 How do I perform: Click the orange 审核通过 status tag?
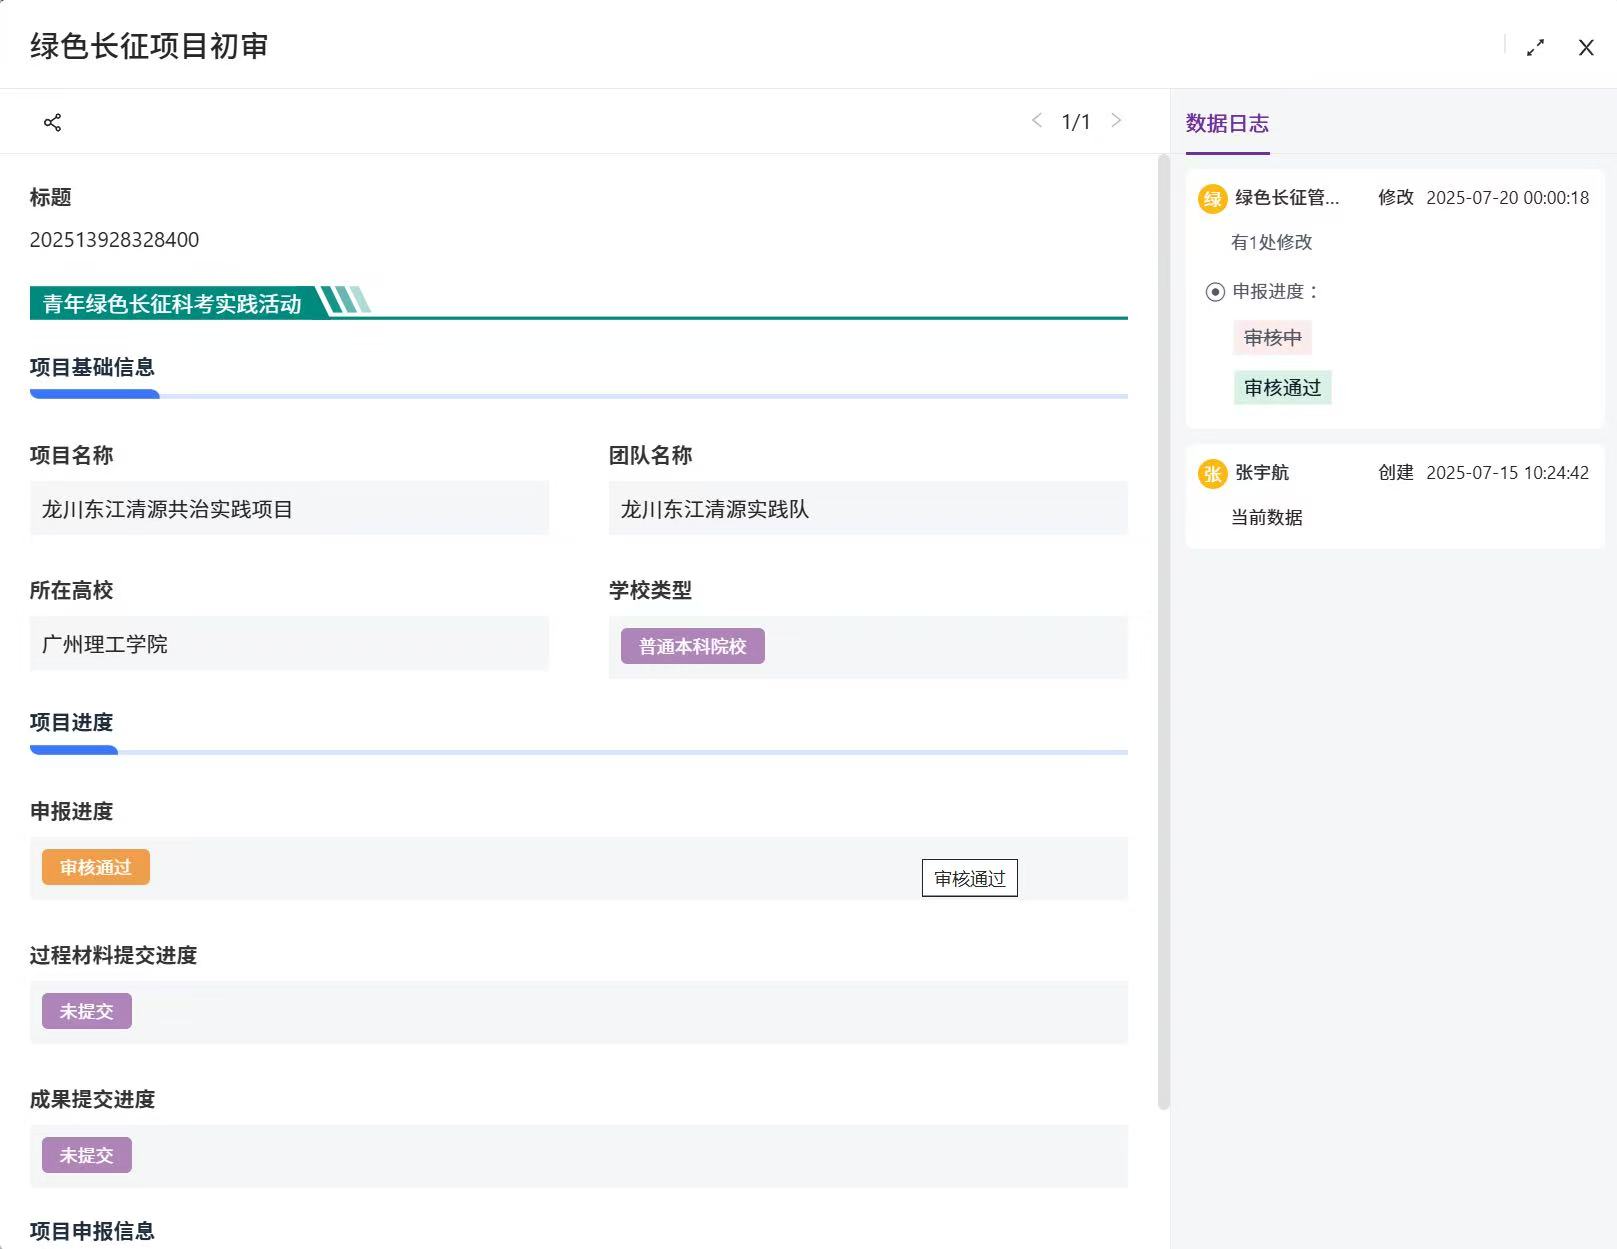tap(96, 867)
